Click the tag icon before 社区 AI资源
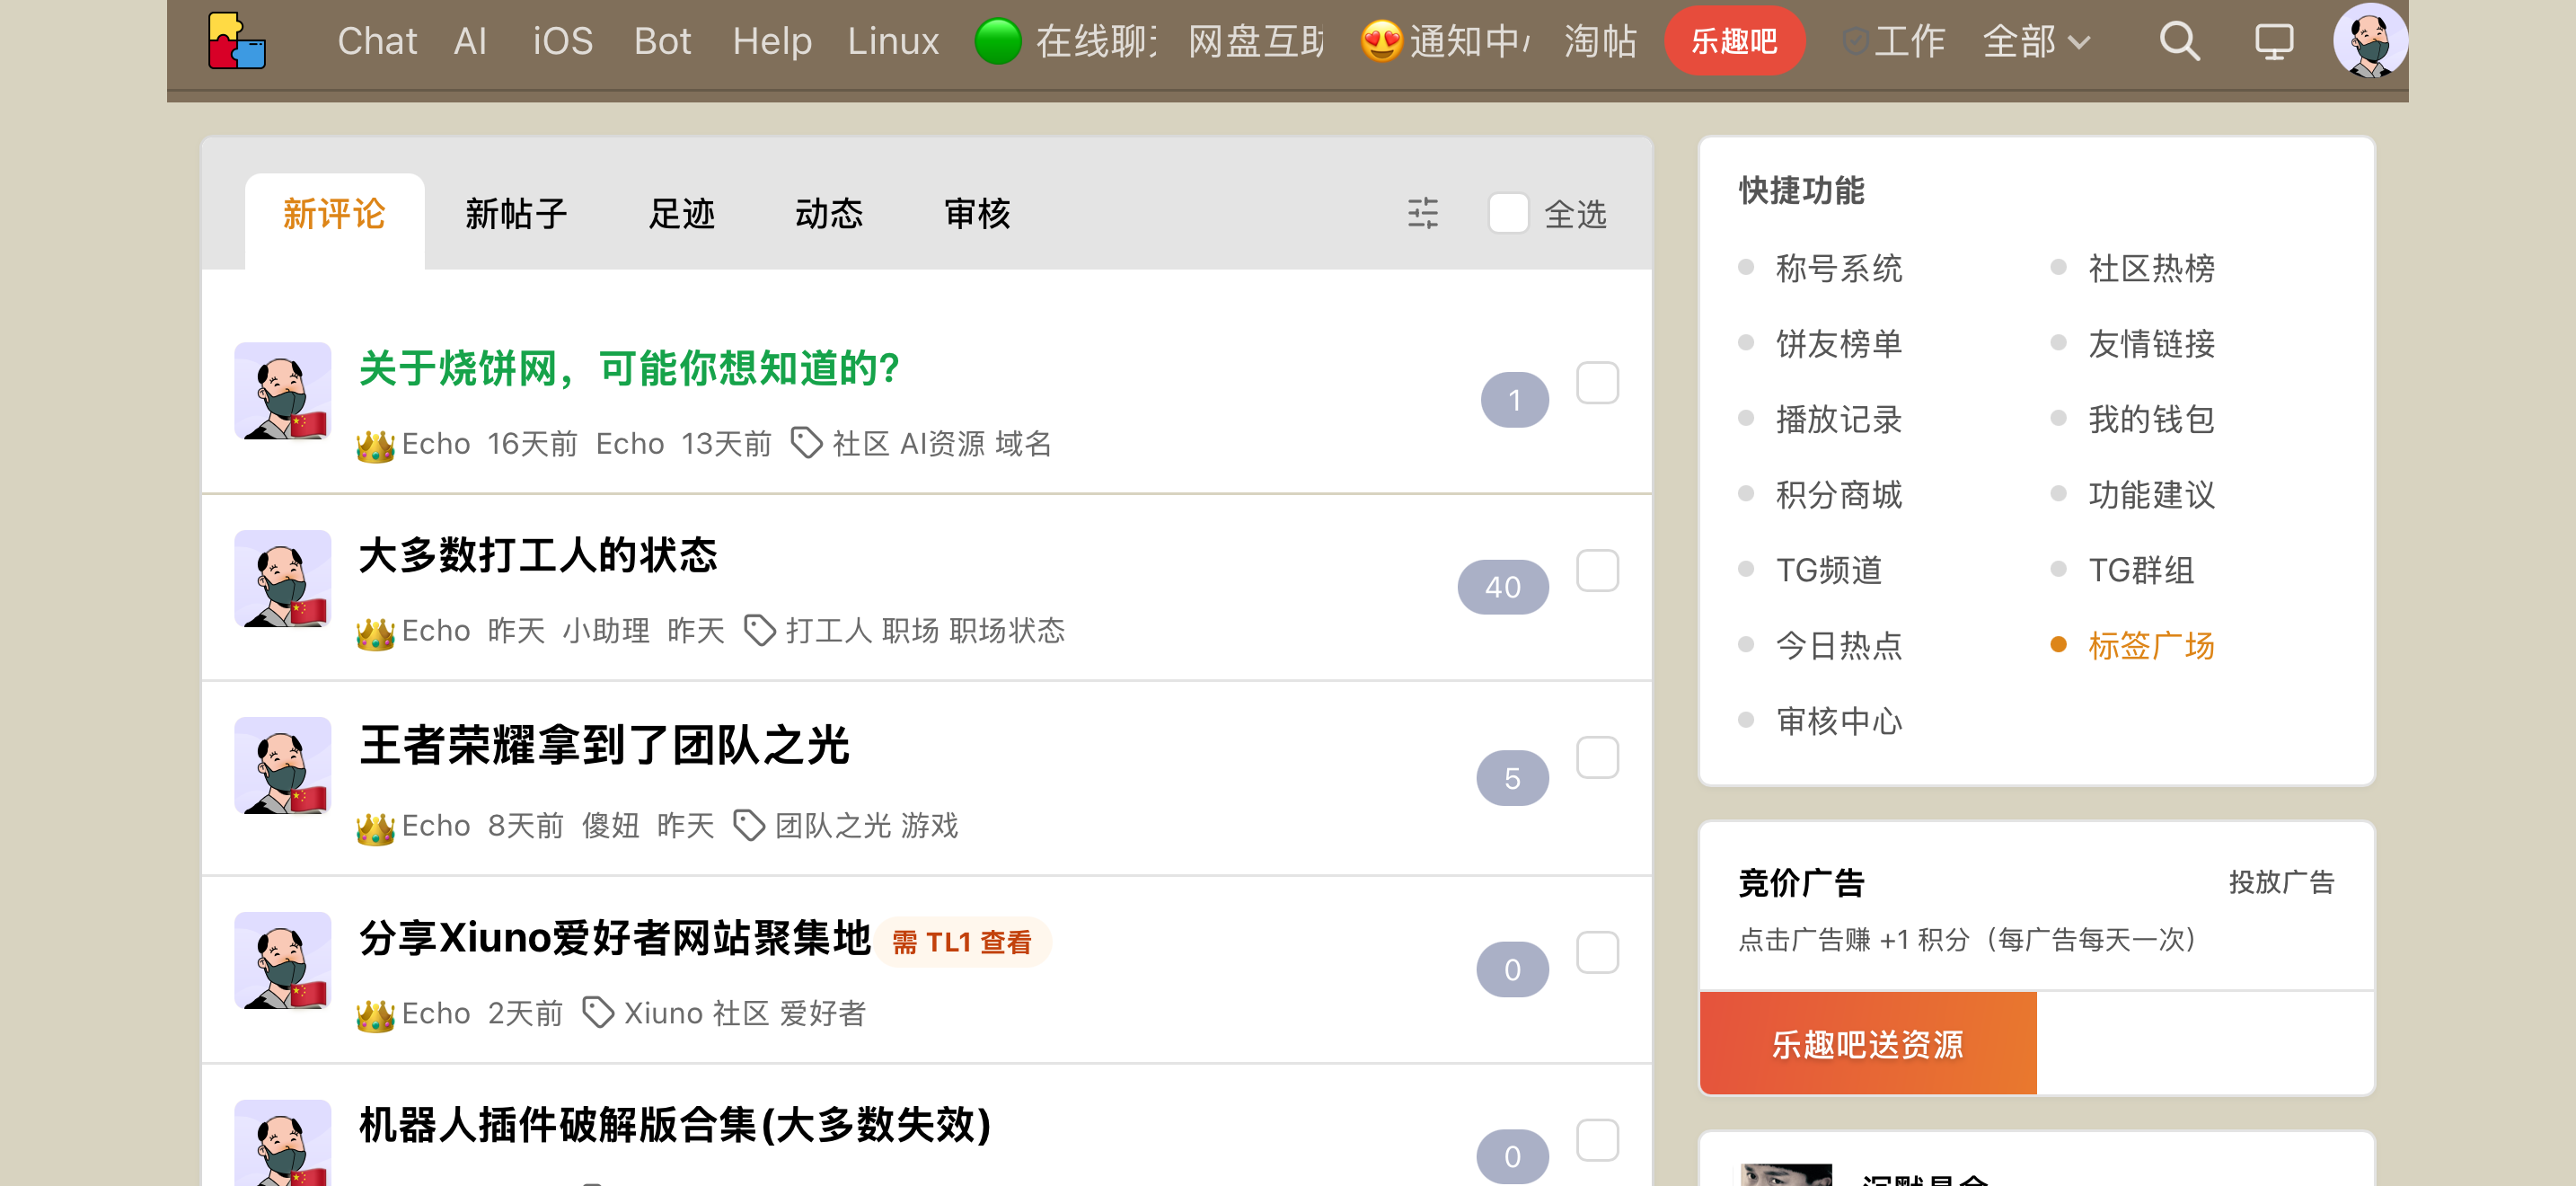 tap(806, 442)
